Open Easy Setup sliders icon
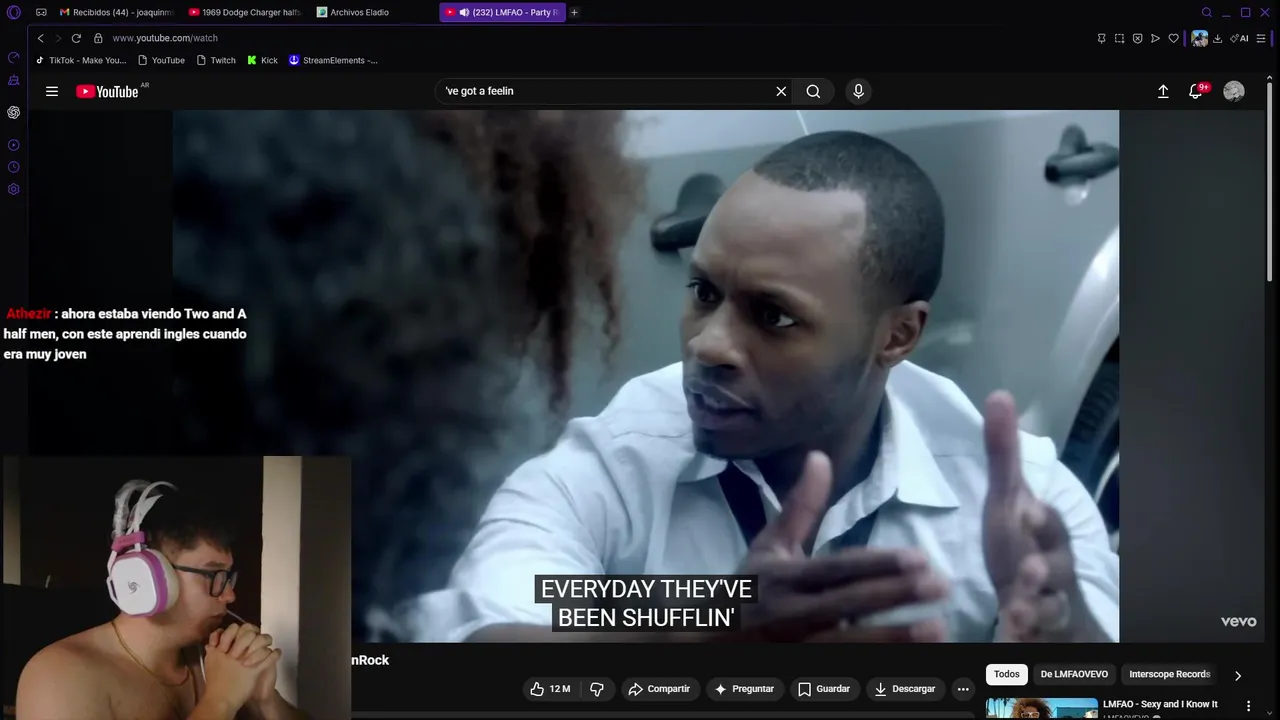This screenshot has width=1280, height=720. tap(1262, 38)
